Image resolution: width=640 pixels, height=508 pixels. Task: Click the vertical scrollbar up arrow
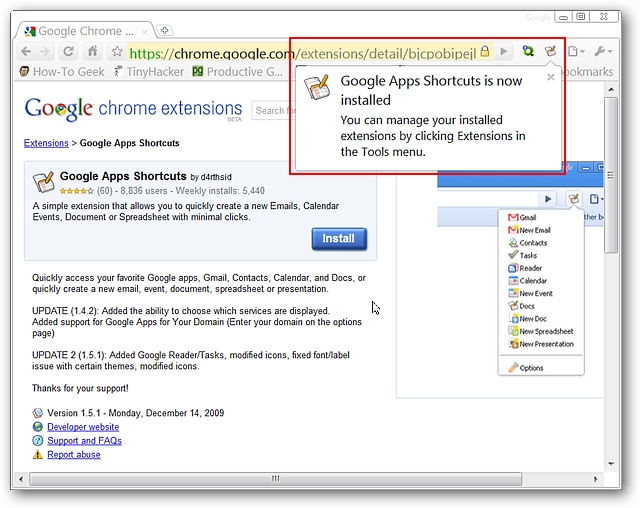coord(611,89)
